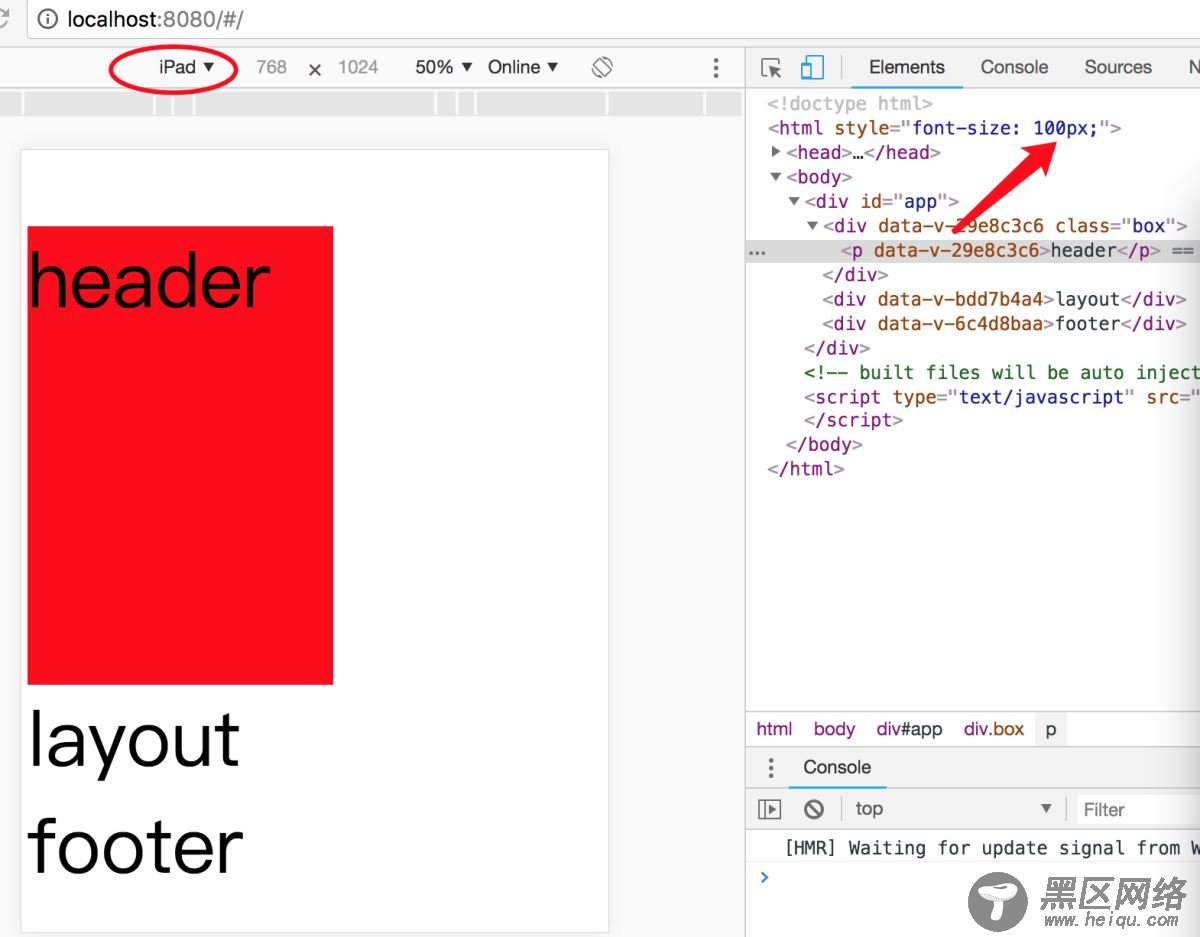Click the address bar URL localhost:8080
Viewport: 1200px width, 937px height.
coord(155,19)
